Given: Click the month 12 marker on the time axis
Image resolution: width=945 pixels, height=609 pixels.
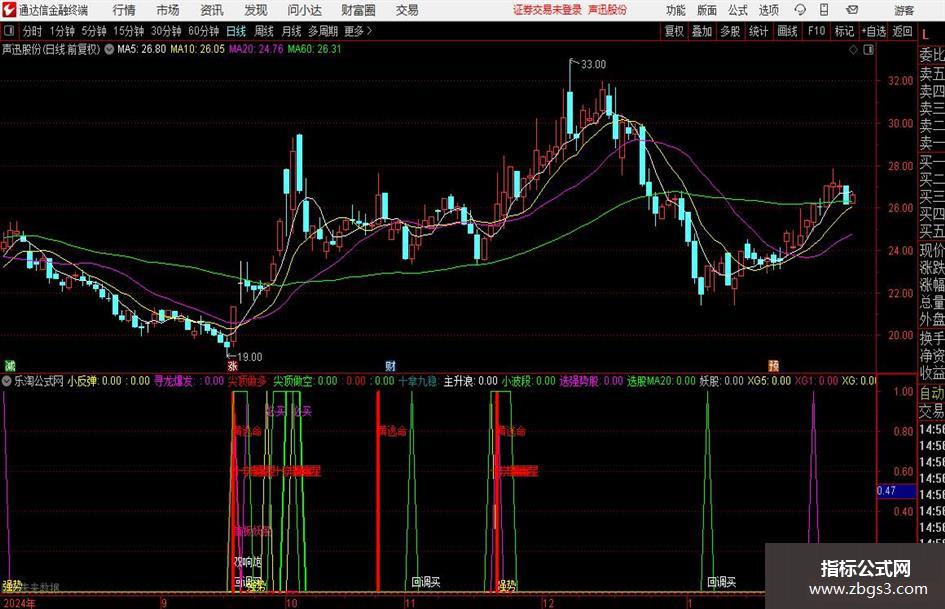Looking at the screenshot, I should tap(548, 603).
